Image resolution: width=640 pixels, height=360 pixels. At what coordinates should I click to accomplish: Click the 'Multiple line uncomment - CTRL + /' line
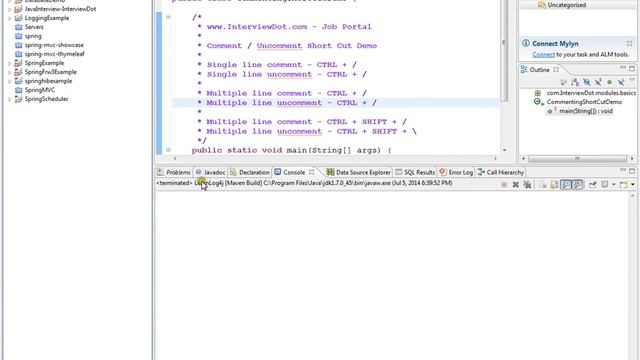291,103
